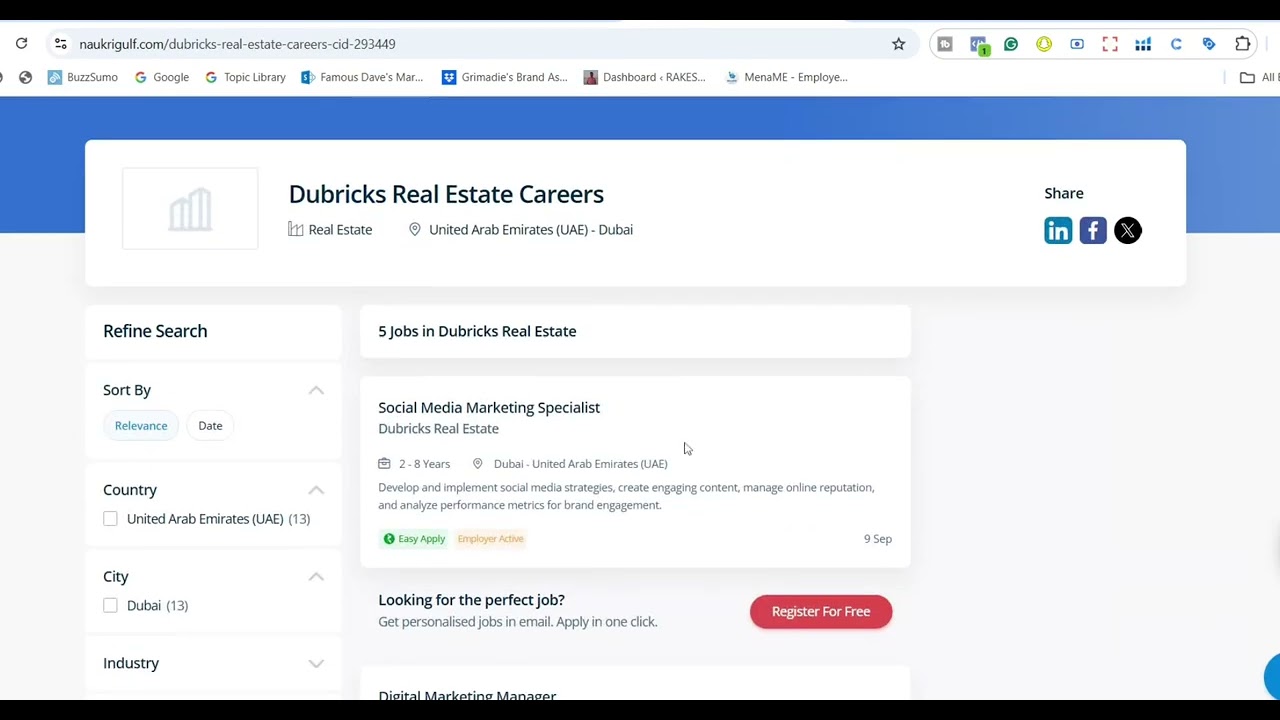Image resolution: width=1280 pixels, height=720 pixels.
Task: Check United Arab Emirates (UAE) country filter
Action: tap(110, 519)
